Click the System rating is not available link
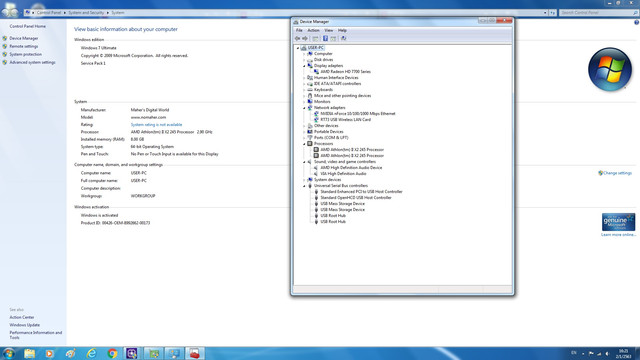This screenshot has height=360, width=640. pos(156,124)
